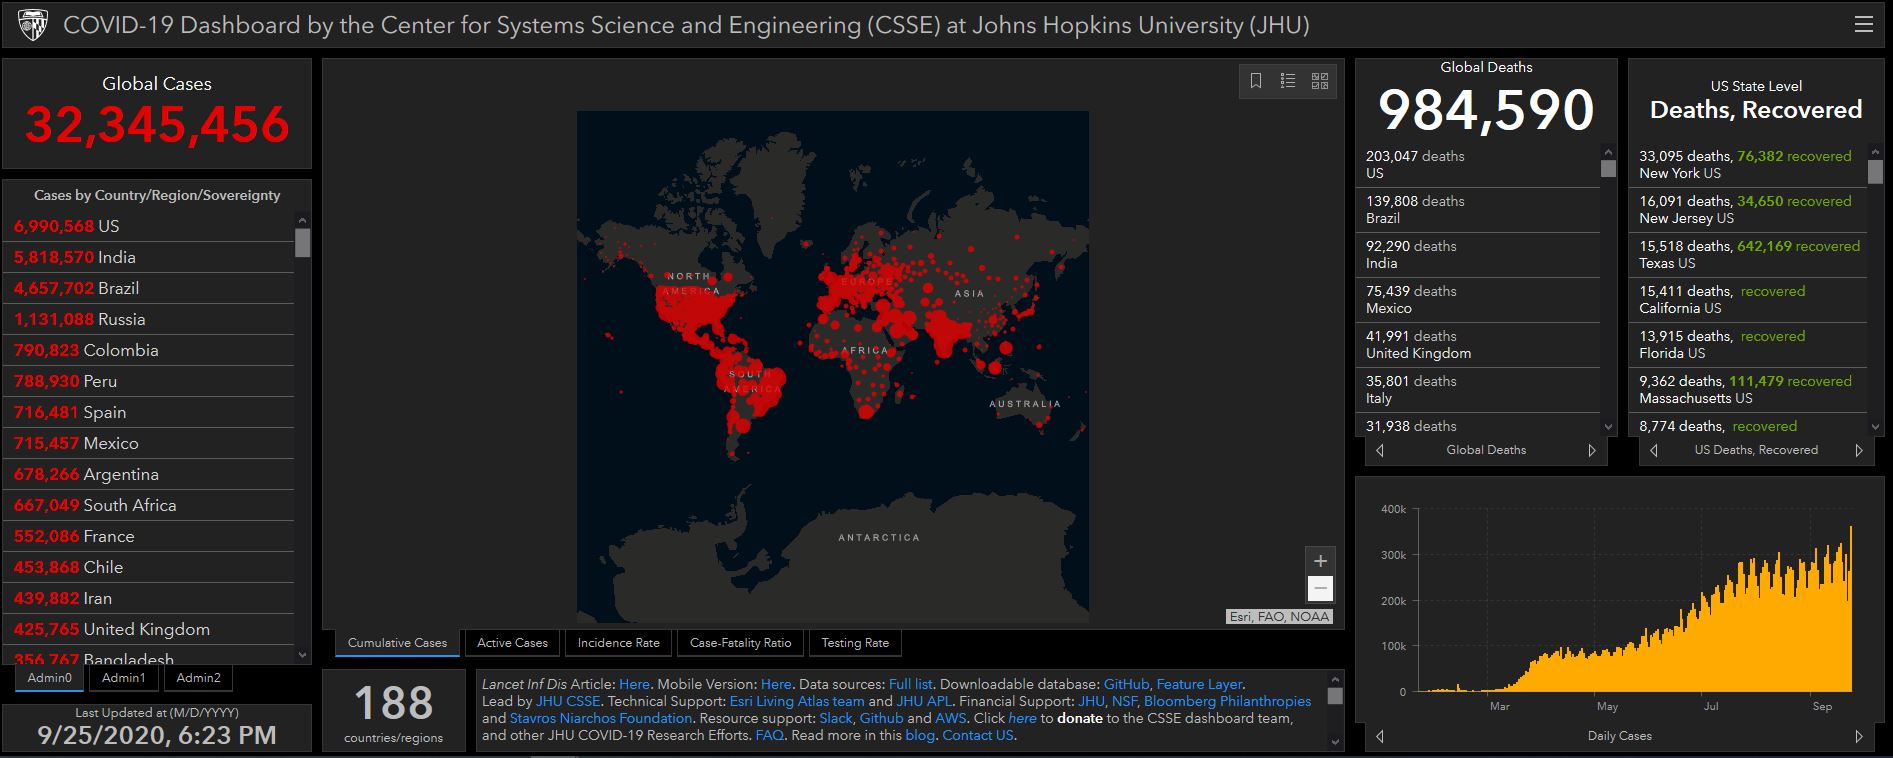This screenshot has width=1893, height=758.
Task: Go to next Global Deaths panel
Action: click(x=1592, y=451)
